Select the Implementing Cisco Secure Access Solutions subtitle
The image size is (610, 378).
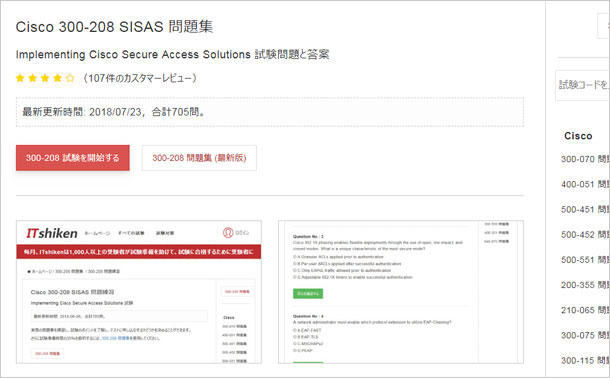click(x=172, y=54)
